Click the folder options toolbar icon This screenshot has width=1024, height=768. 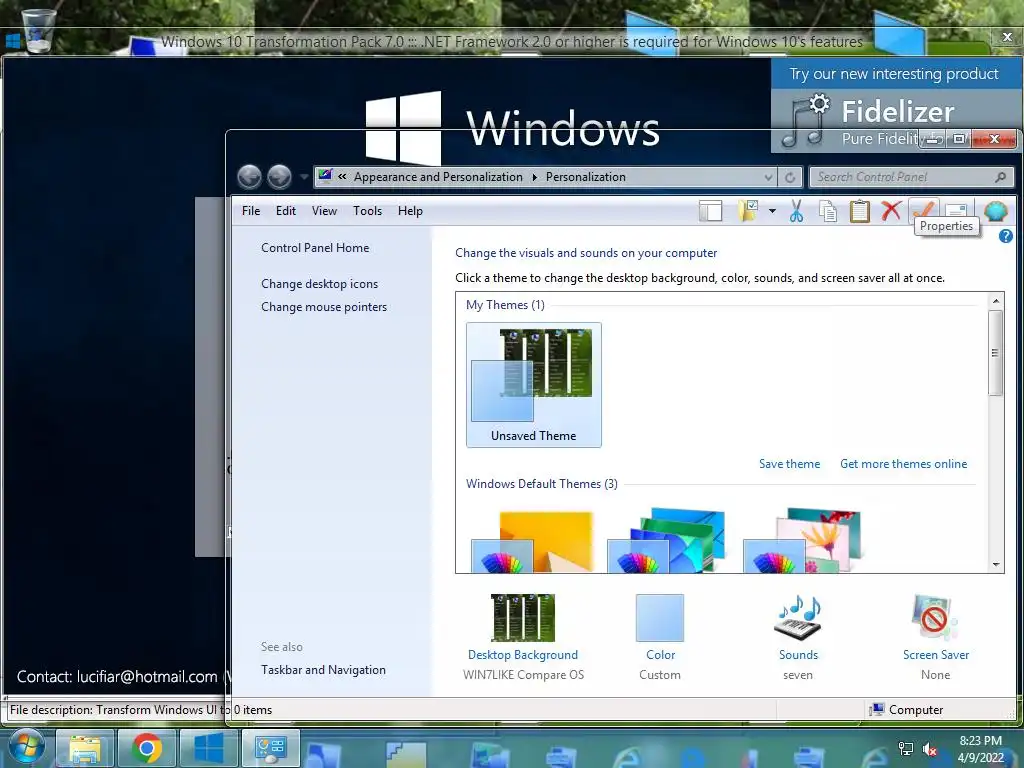click(x=748, y=211)
